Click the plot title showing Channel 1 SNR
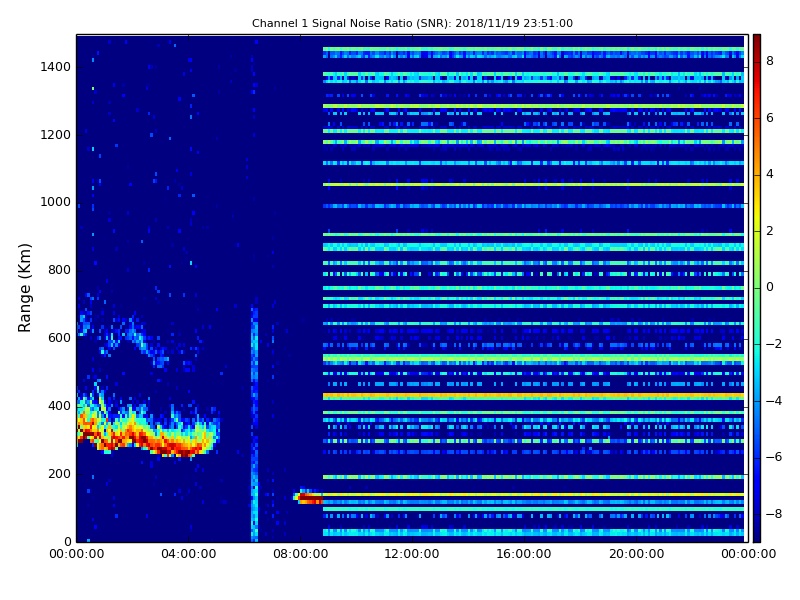 [412, 23]
